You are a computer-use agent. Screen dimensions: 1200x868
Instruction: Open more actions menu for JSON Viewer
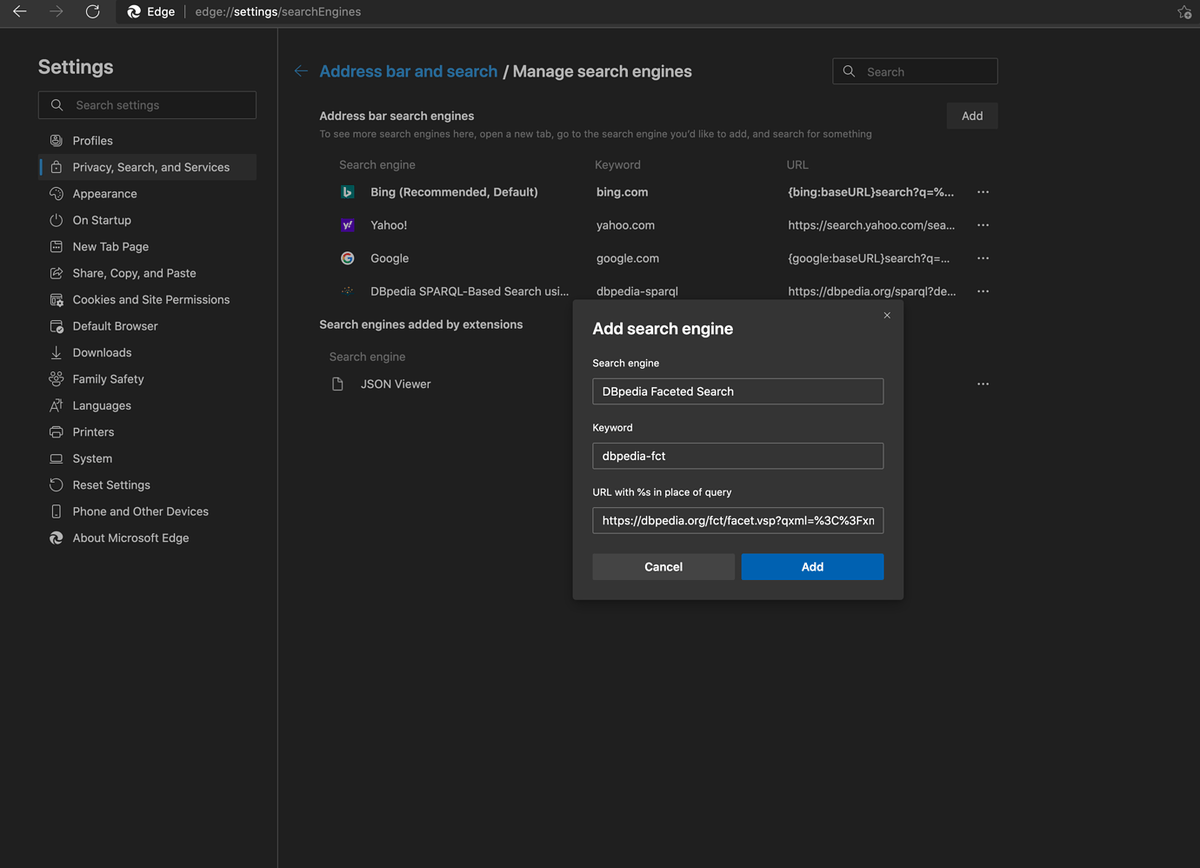coord(983,384)
